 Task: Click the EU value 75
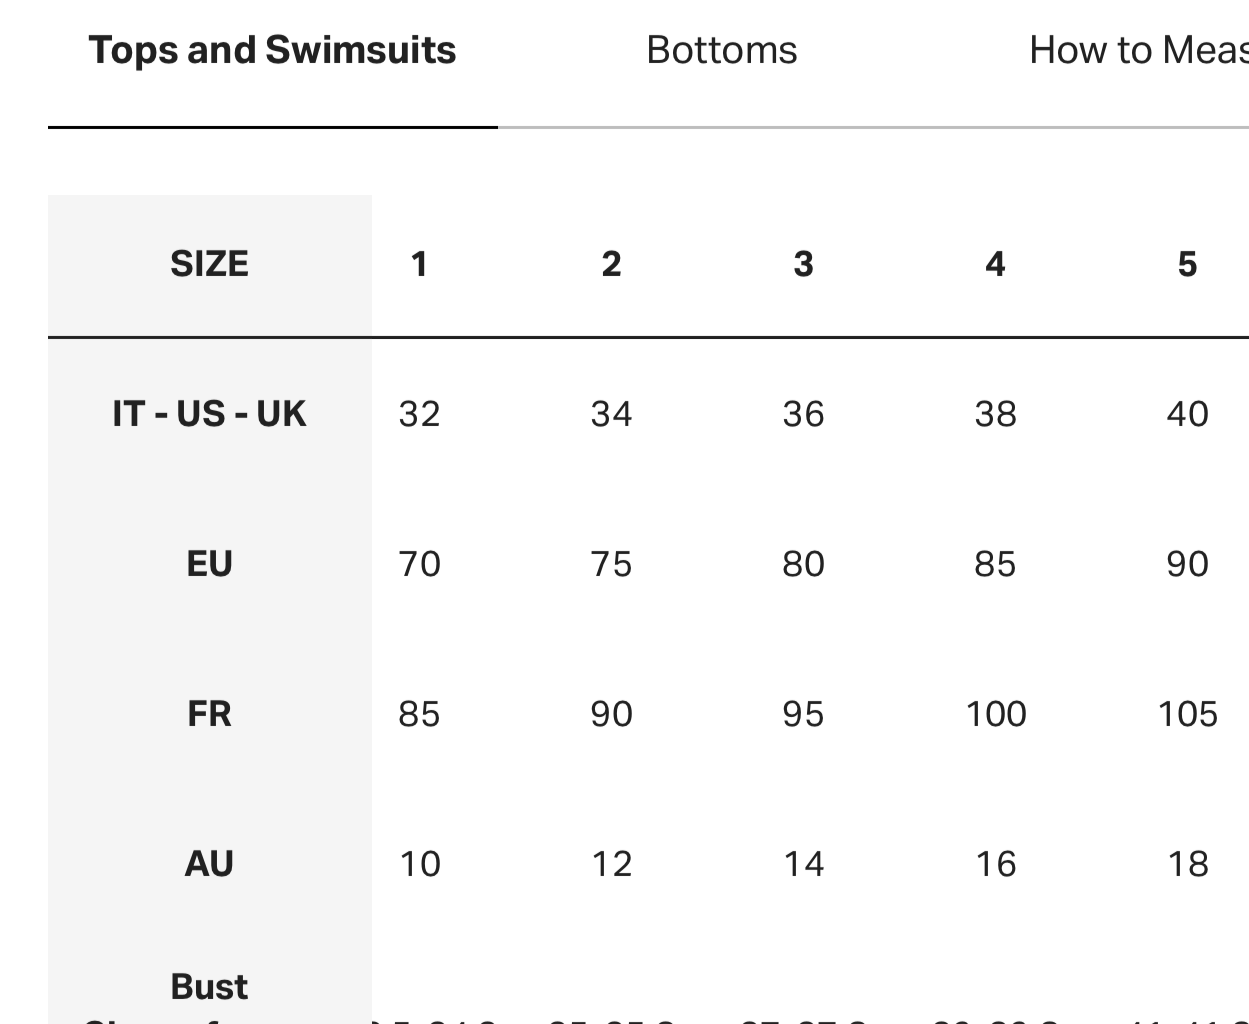tap(611, 564)
